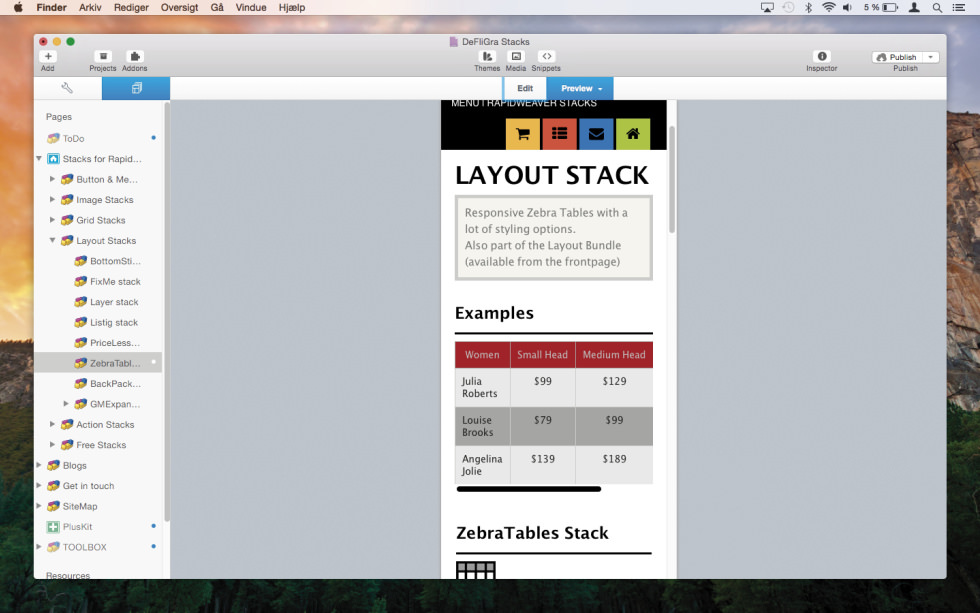Click the Wi-Fi status icon
The image size is (980, 613).
829,7
